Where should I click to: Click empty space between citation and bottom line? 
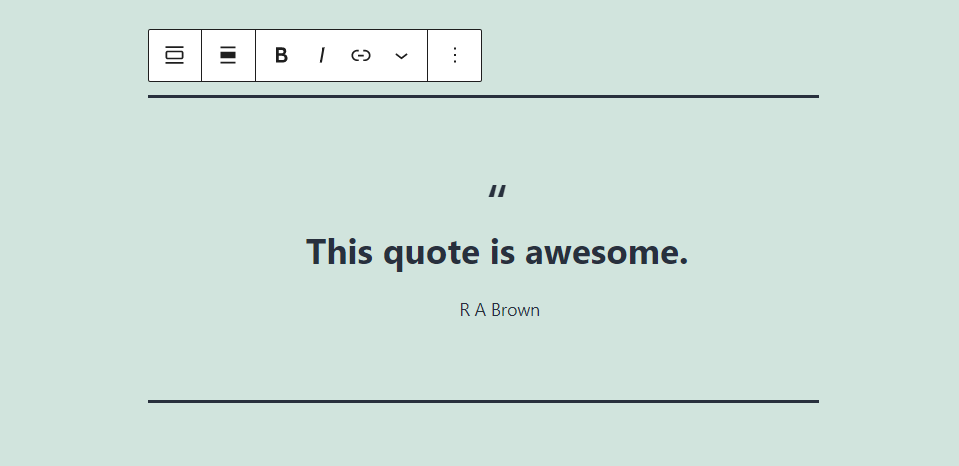click(x=483, y=360)
